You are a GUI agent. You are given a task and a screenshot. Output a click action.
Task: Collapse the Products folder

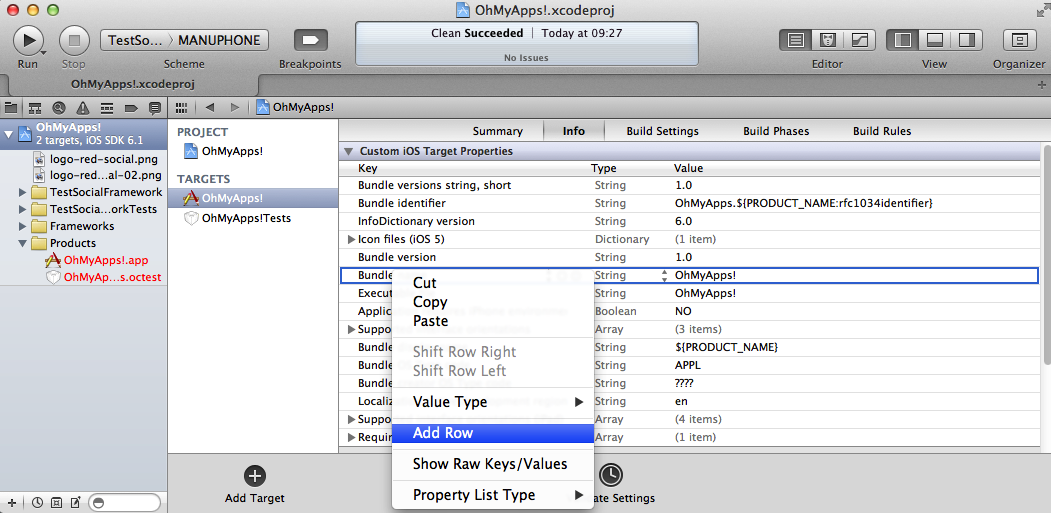click(x=23, y=243)
